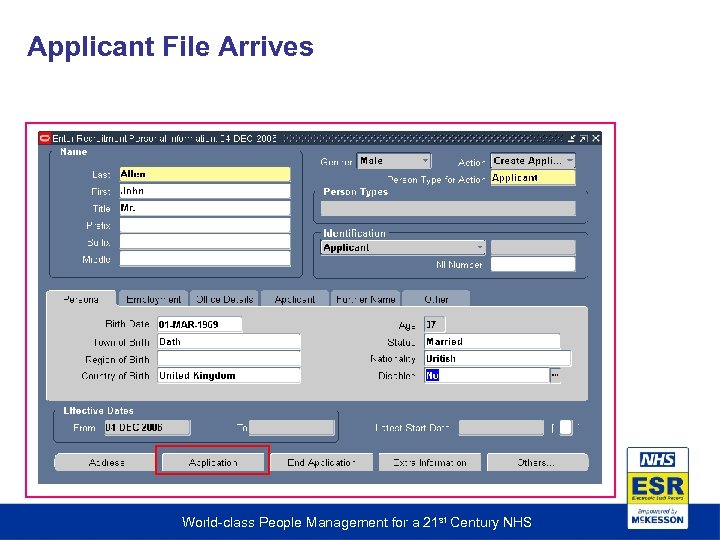720x540 pixels.
Task: Click the Latest Start Date field
Action: pos(501,428)
